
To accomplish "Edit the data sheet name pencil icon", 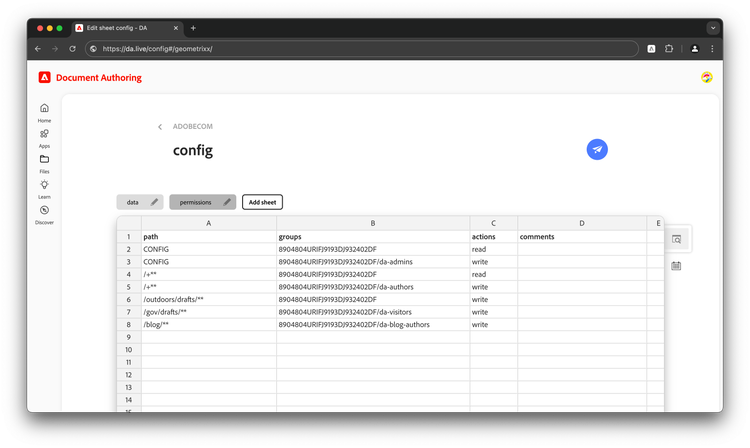I will (x=154, y=202).
